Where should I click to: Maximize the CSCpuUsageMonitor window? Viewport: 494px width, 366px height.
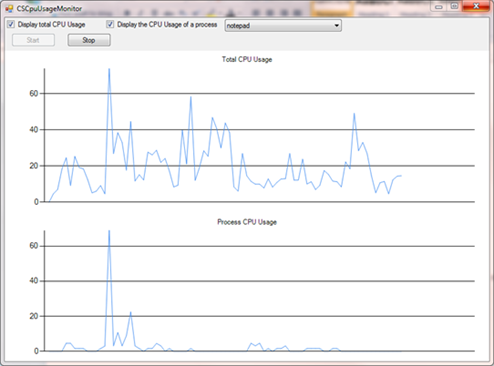(454, 6)
